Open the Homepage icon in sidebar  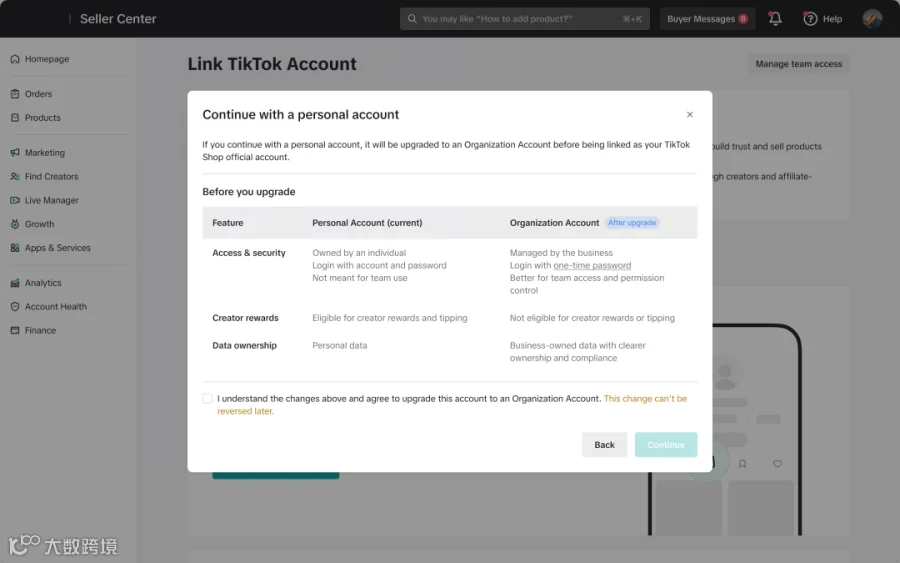click(x=15, y=59)
